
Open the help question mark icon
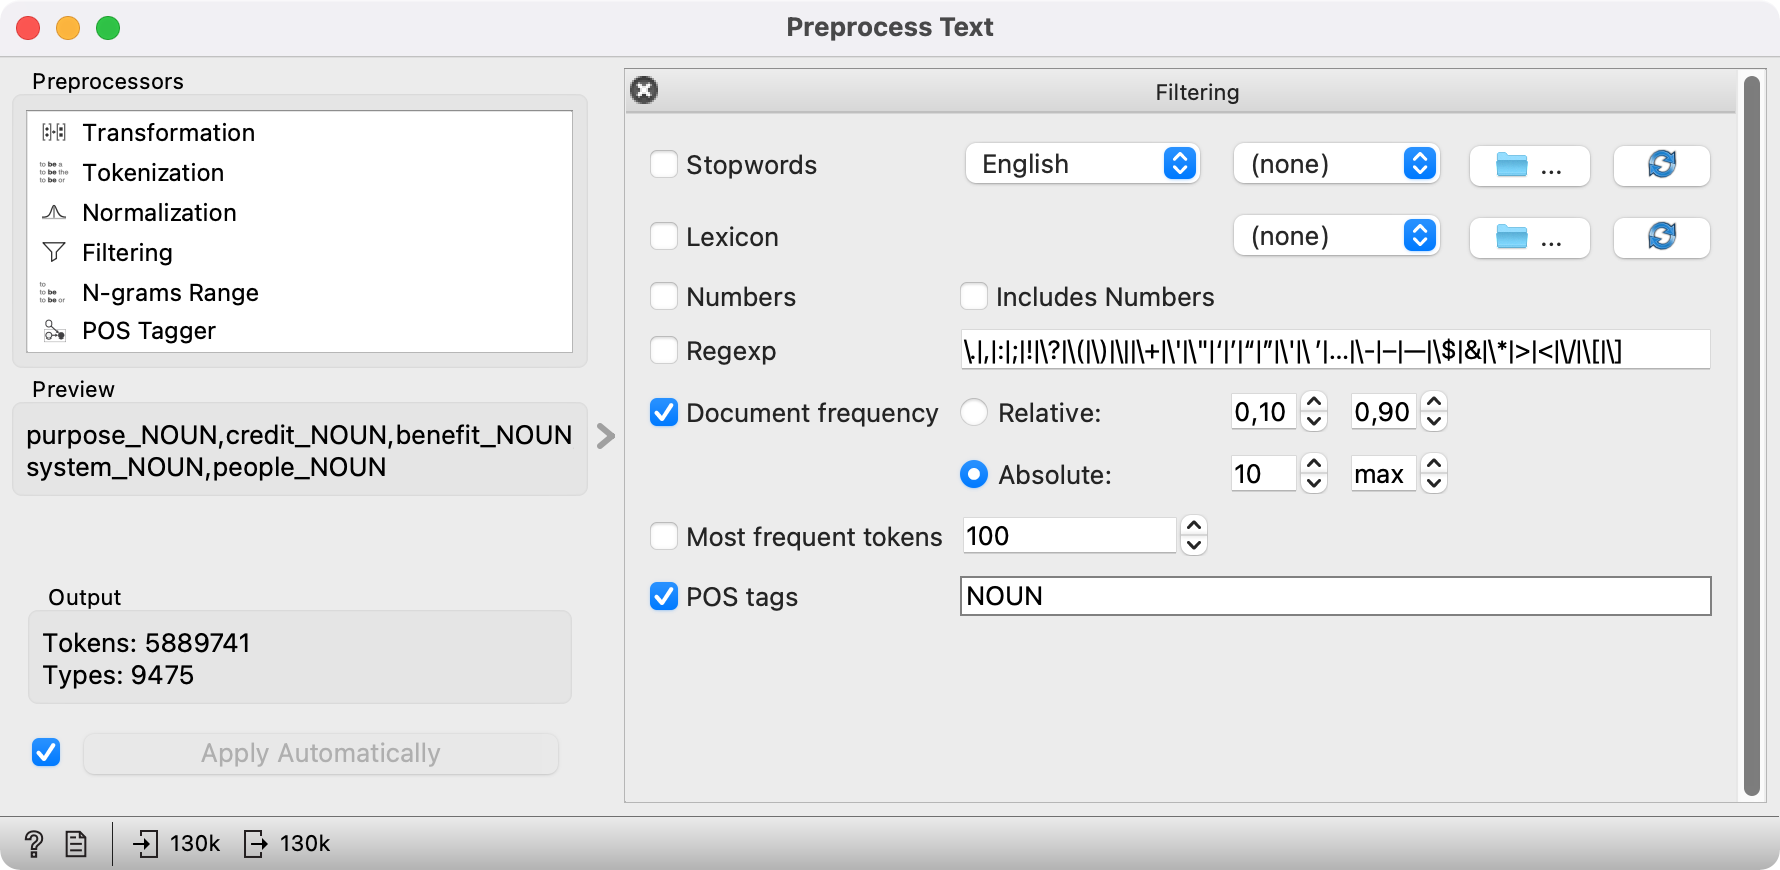(33, 844)
